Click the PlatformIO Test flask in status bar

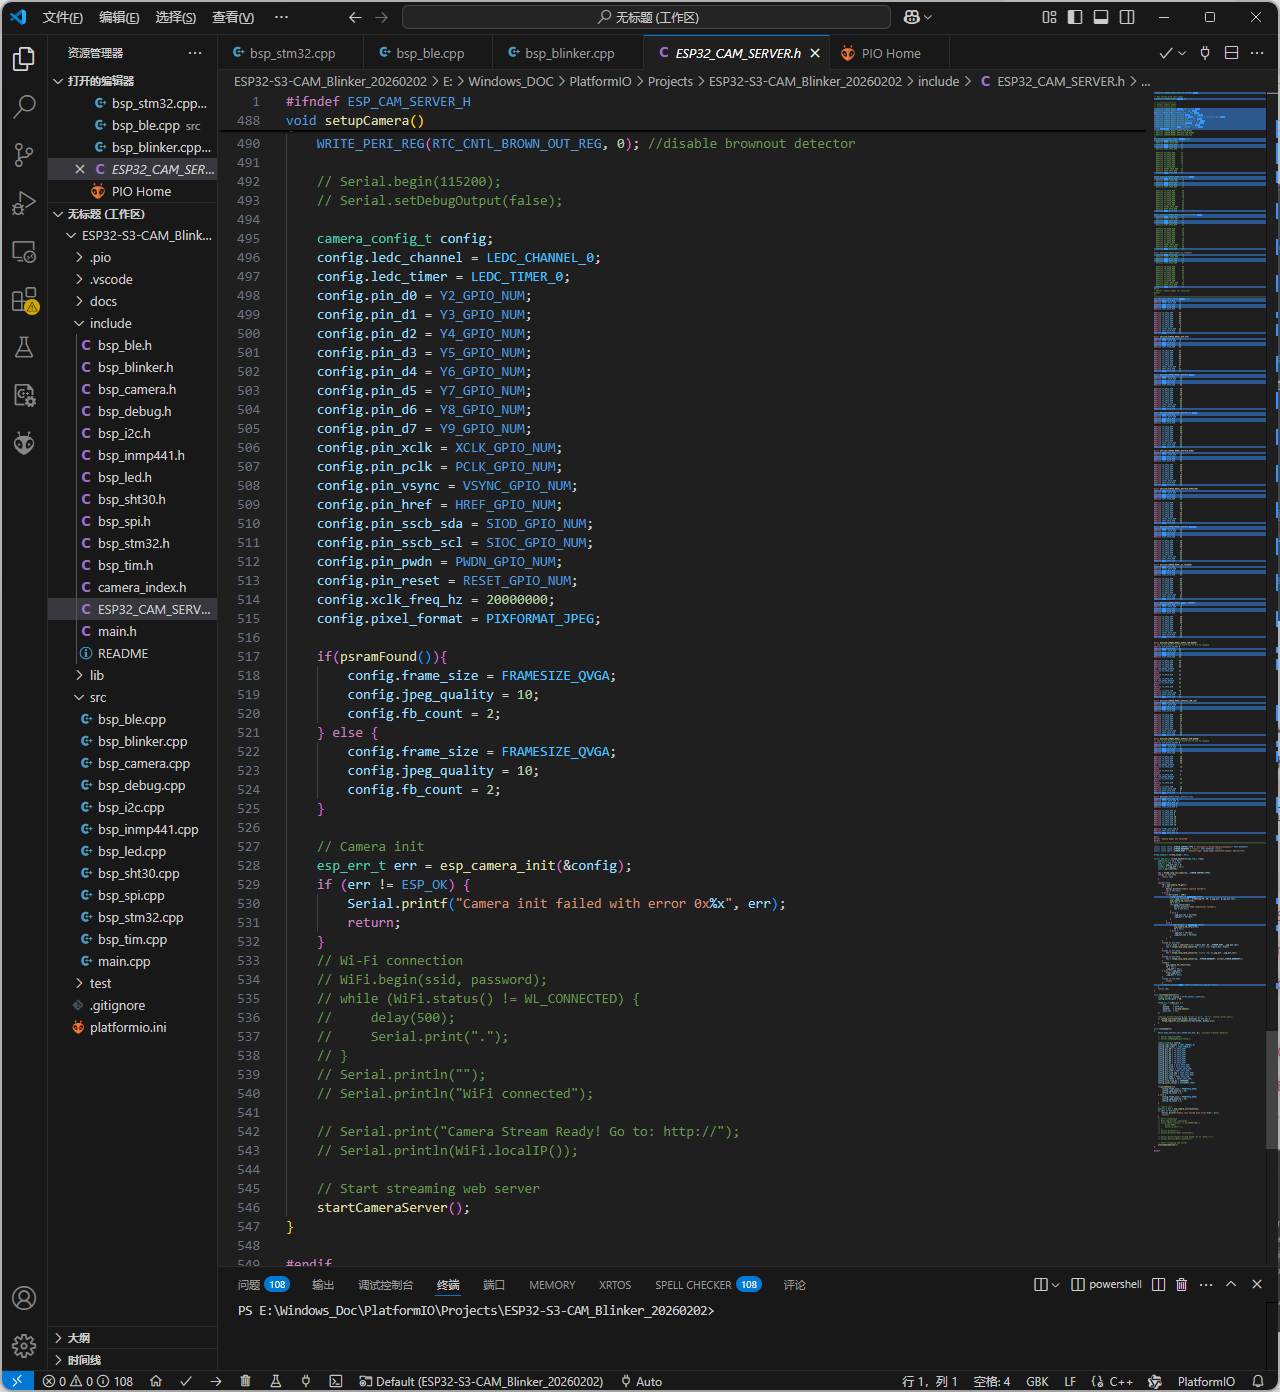275,1381
